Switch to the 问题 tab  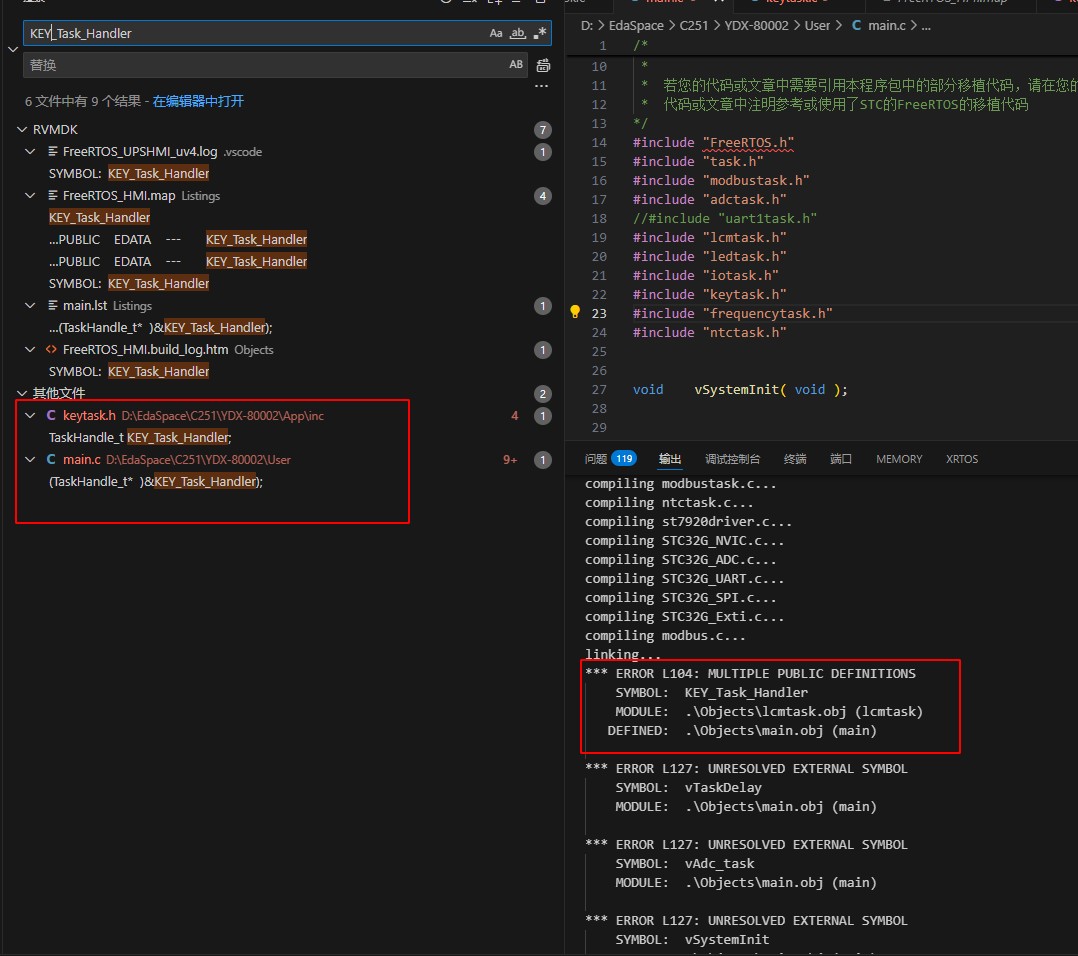[x=596, y=458]
